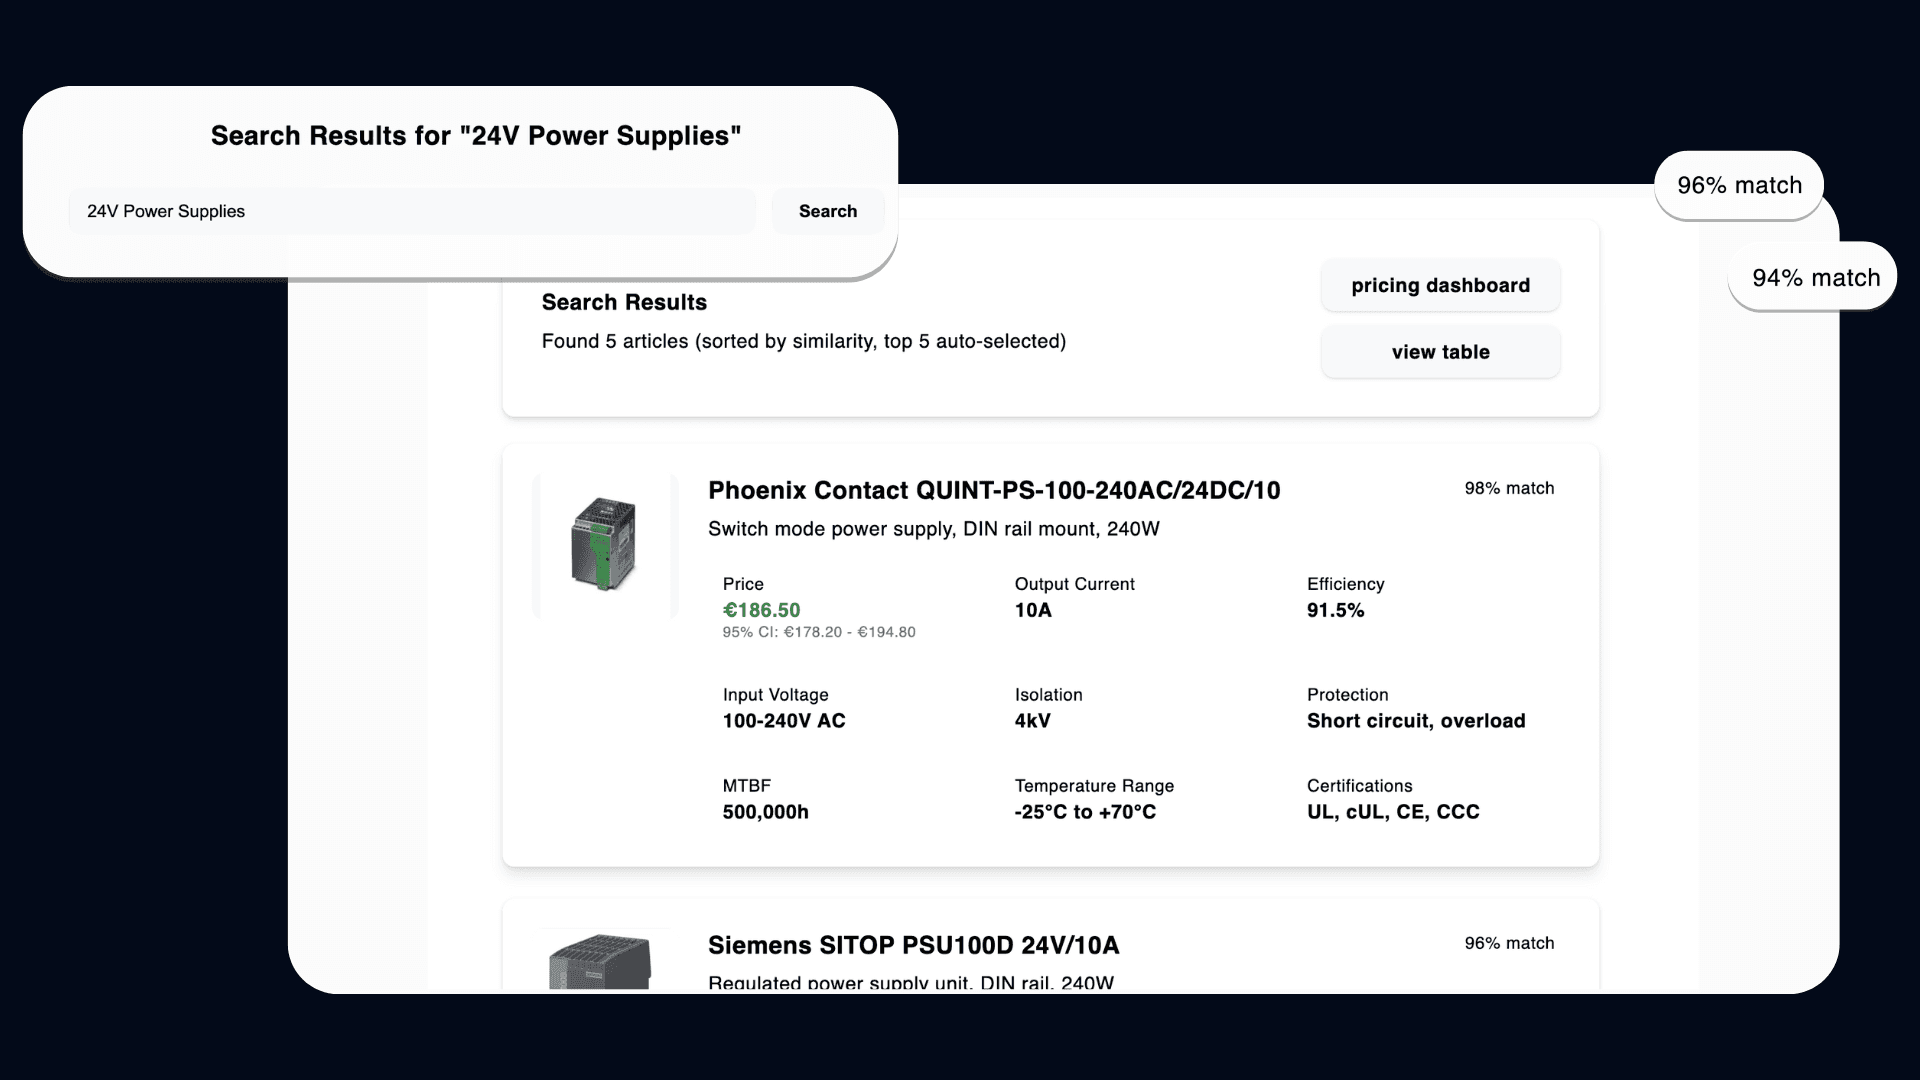Click the 98% match label on Phoenix Contact card
Screen dimensions: 1920x1080
click(x=1509, y=488)
